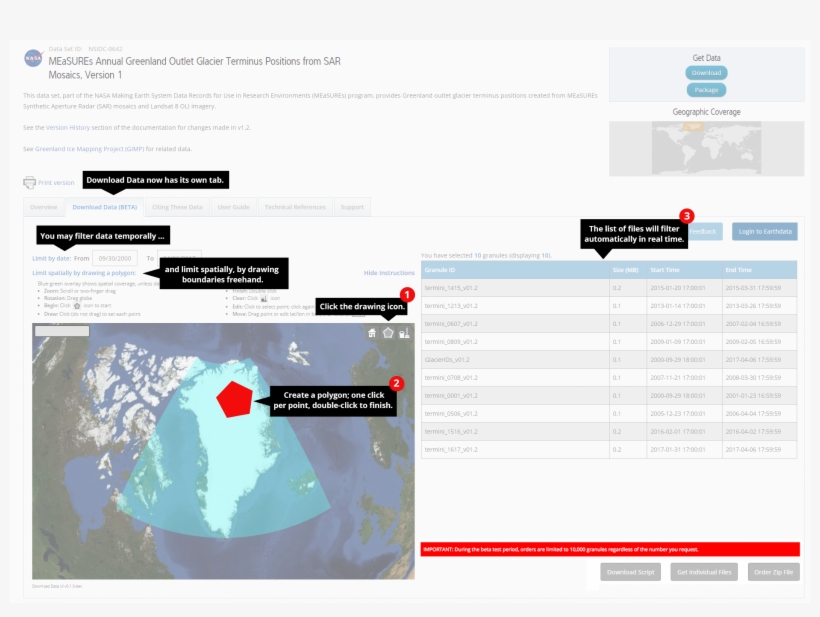Screen dimensions: 820x617
Task: Collapse instructions via Hide Instructions link
Action: [388, 272]
